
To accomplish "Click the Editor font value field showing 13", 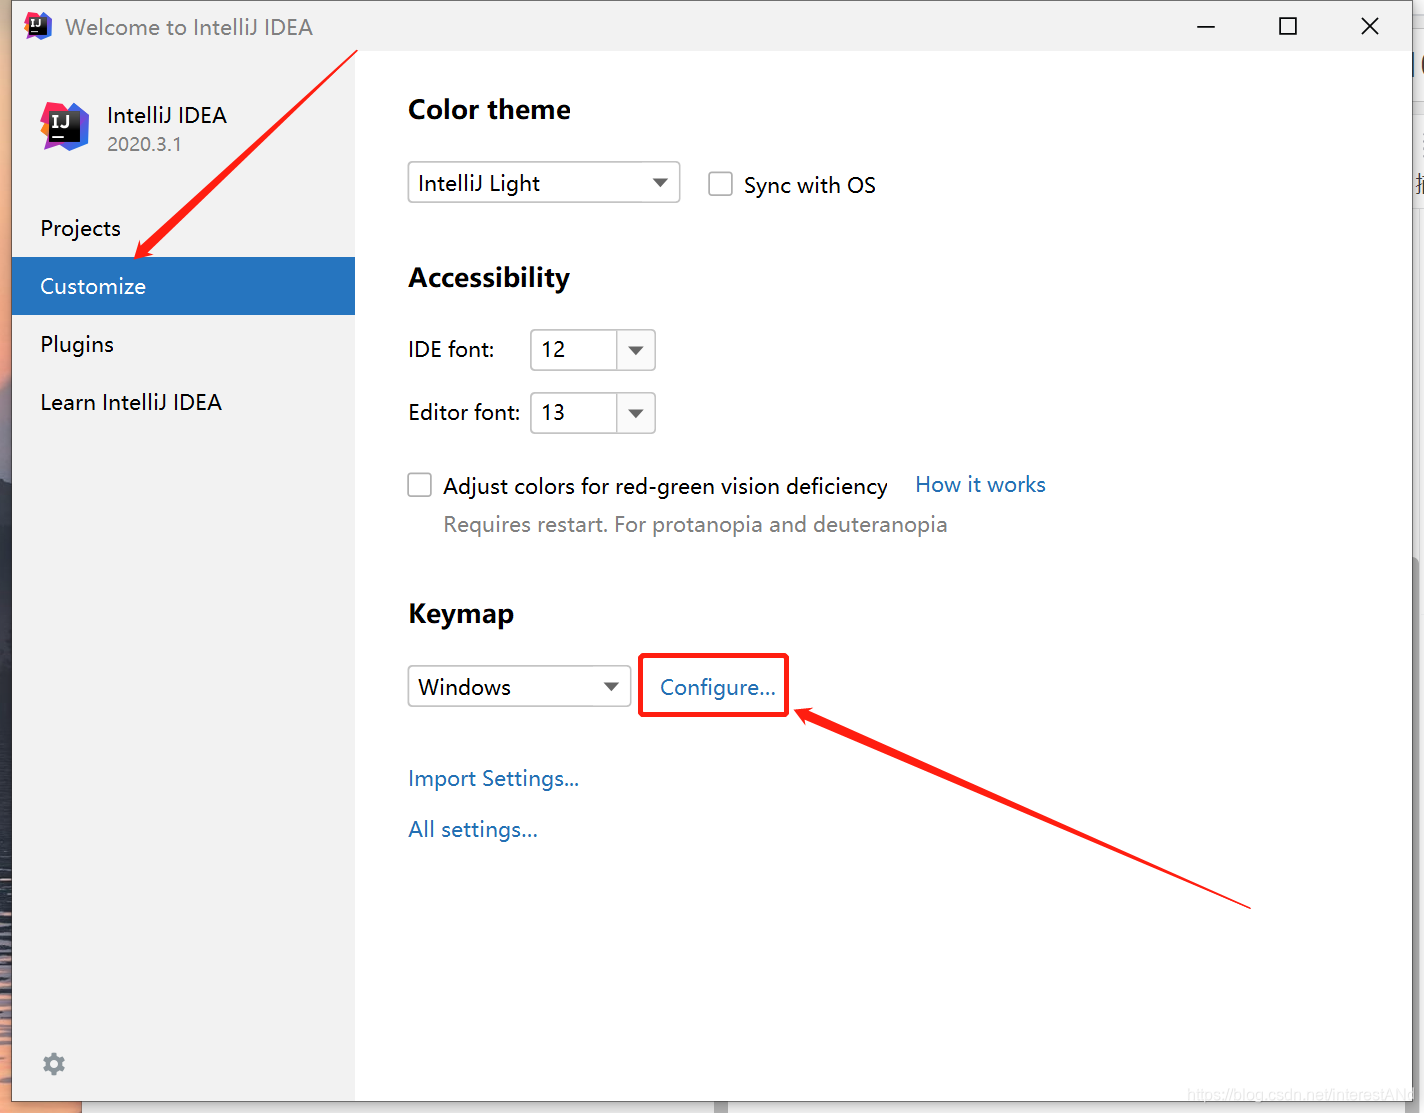I will click(x=573, y=413).
